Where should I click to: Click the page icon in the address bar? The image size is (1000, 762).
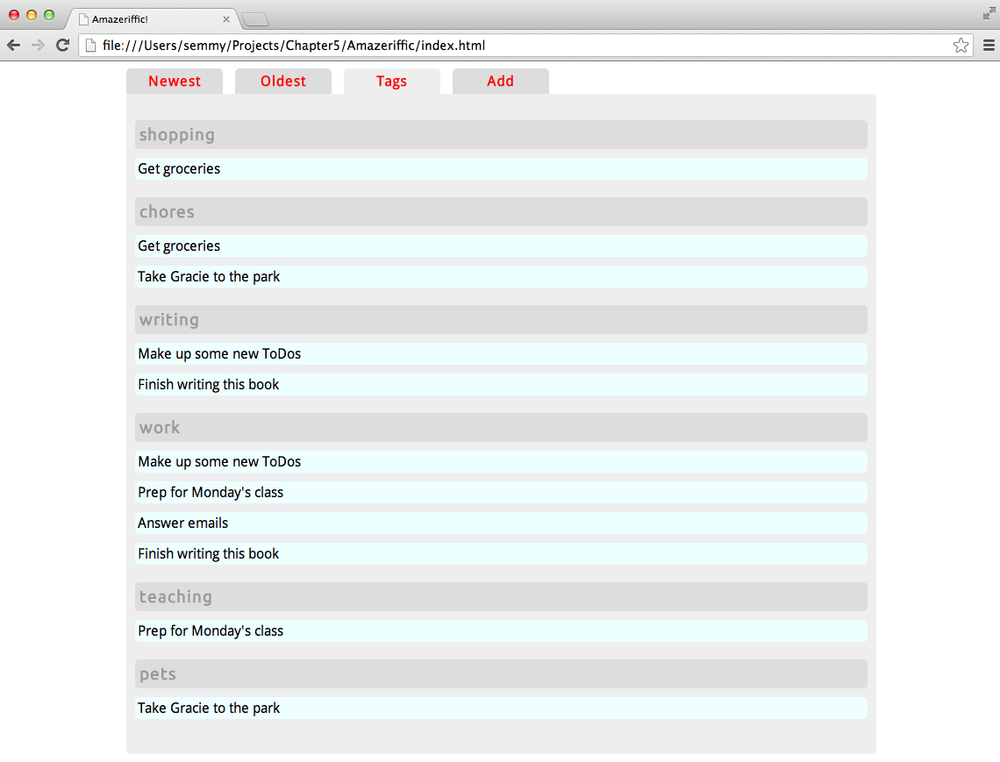pyautogui.click(x=89, y=45)
